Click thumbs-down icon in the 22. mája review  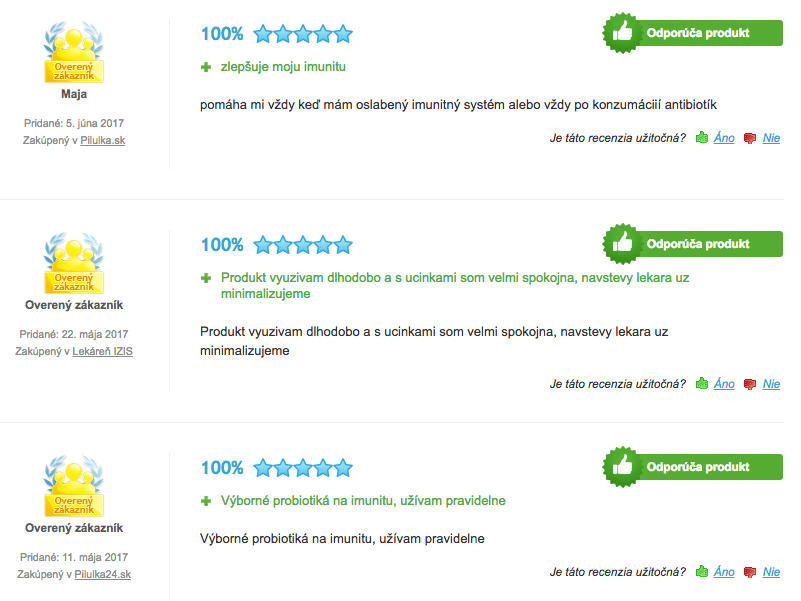[x=749, y=384]
